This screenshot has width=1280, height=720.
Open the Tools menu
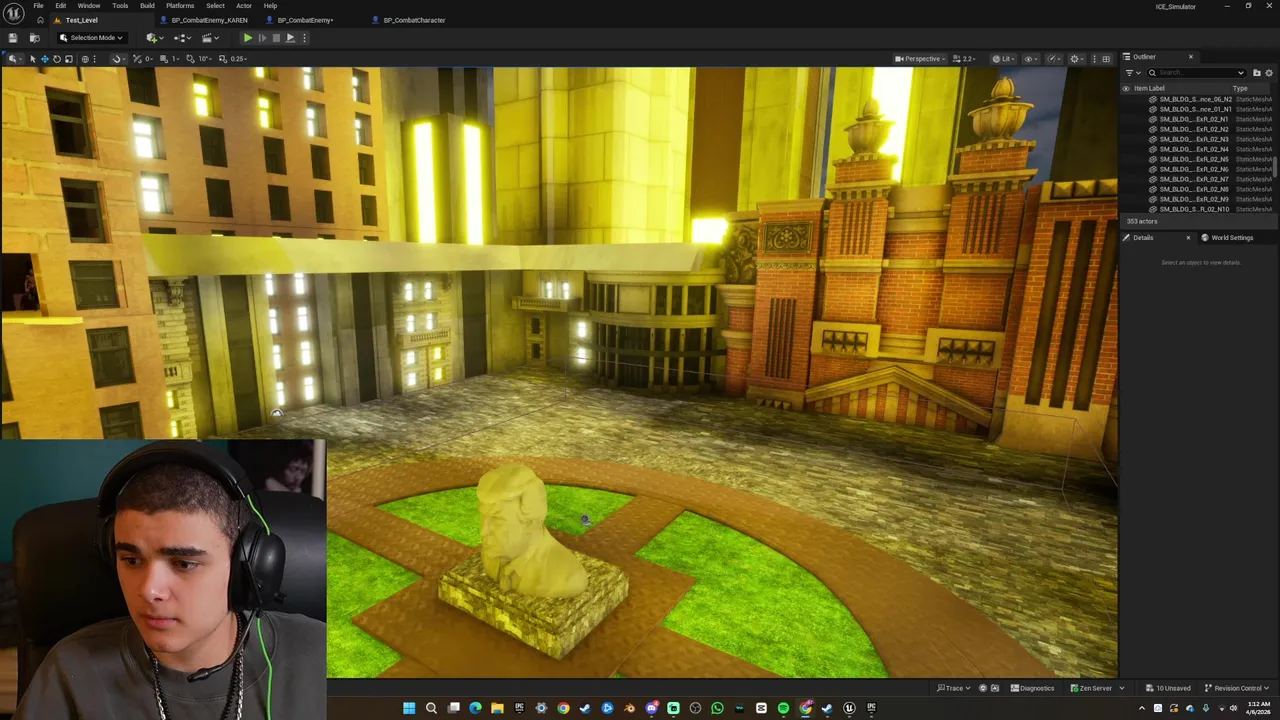coord(120,6)
